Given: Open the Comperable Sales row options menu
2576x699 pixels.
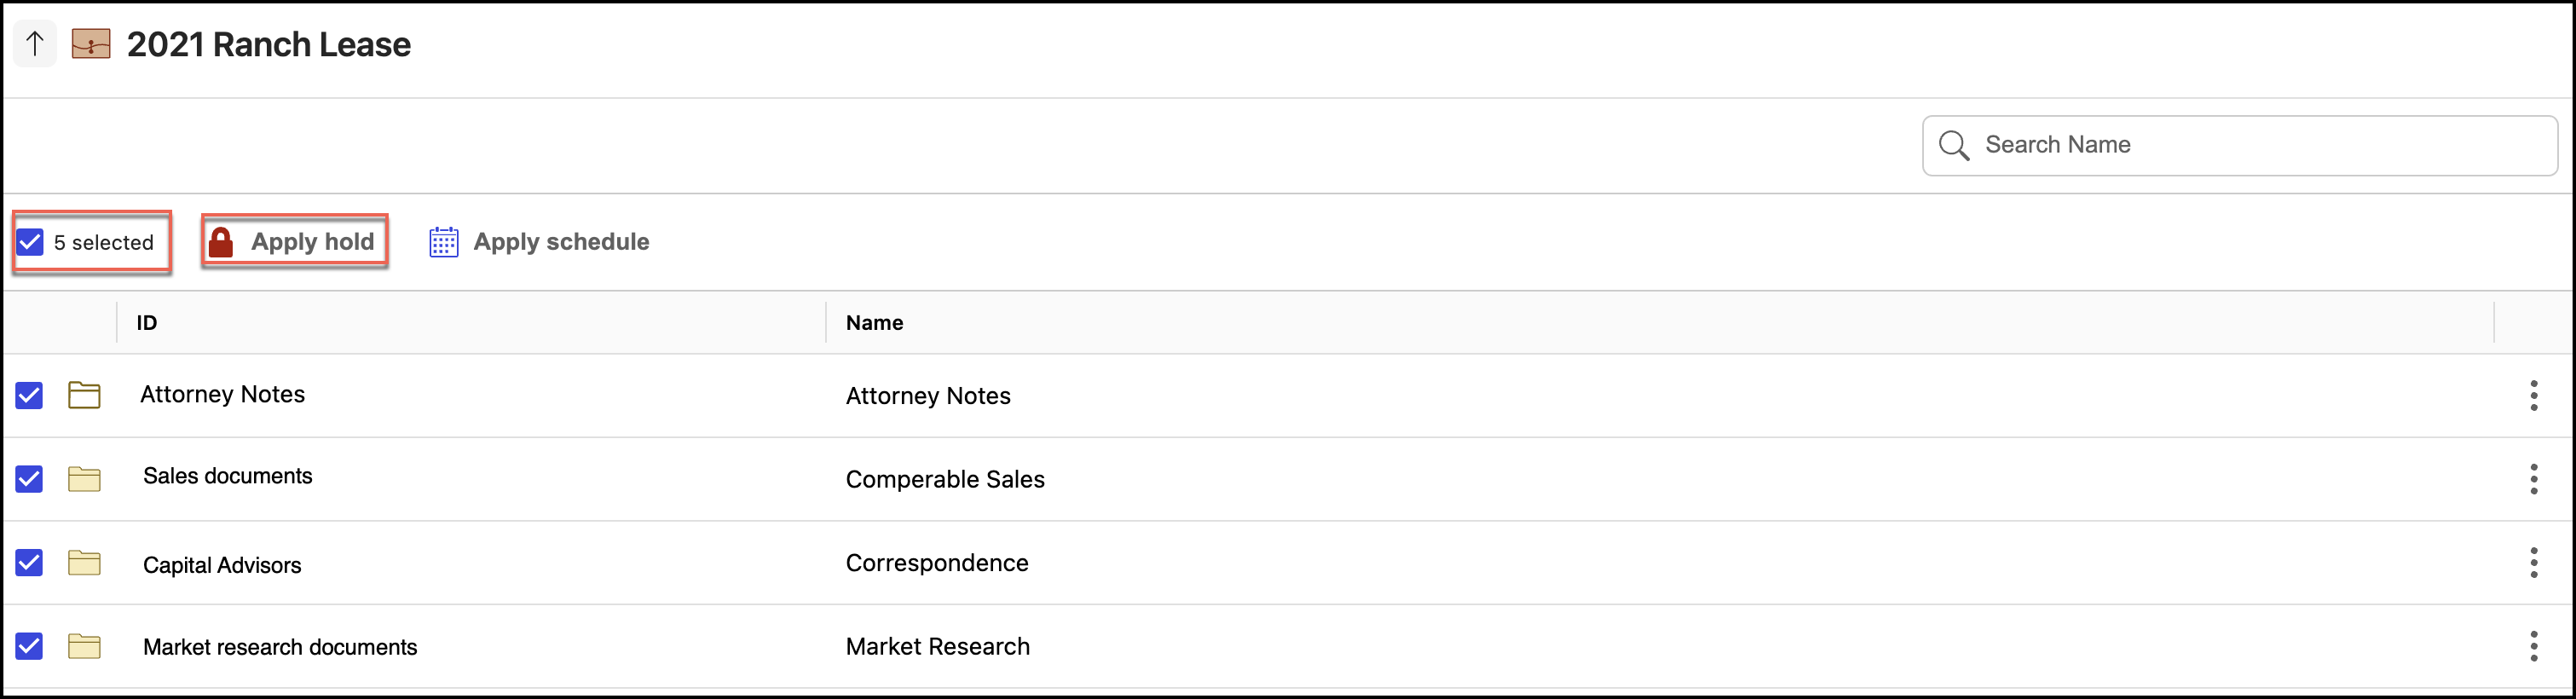Looking at the screenshot, I should pos(2533,479).
